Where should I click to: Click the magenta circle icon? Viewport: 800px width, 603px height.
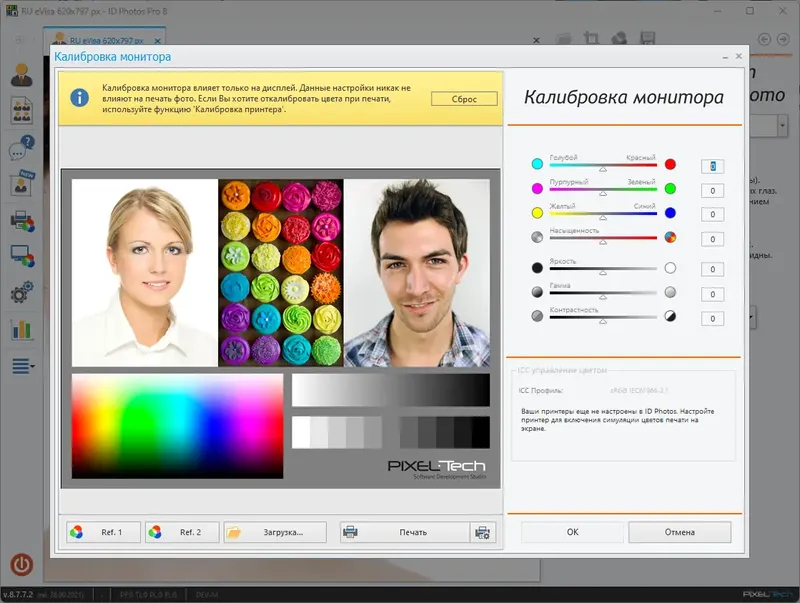pos(537,189)
